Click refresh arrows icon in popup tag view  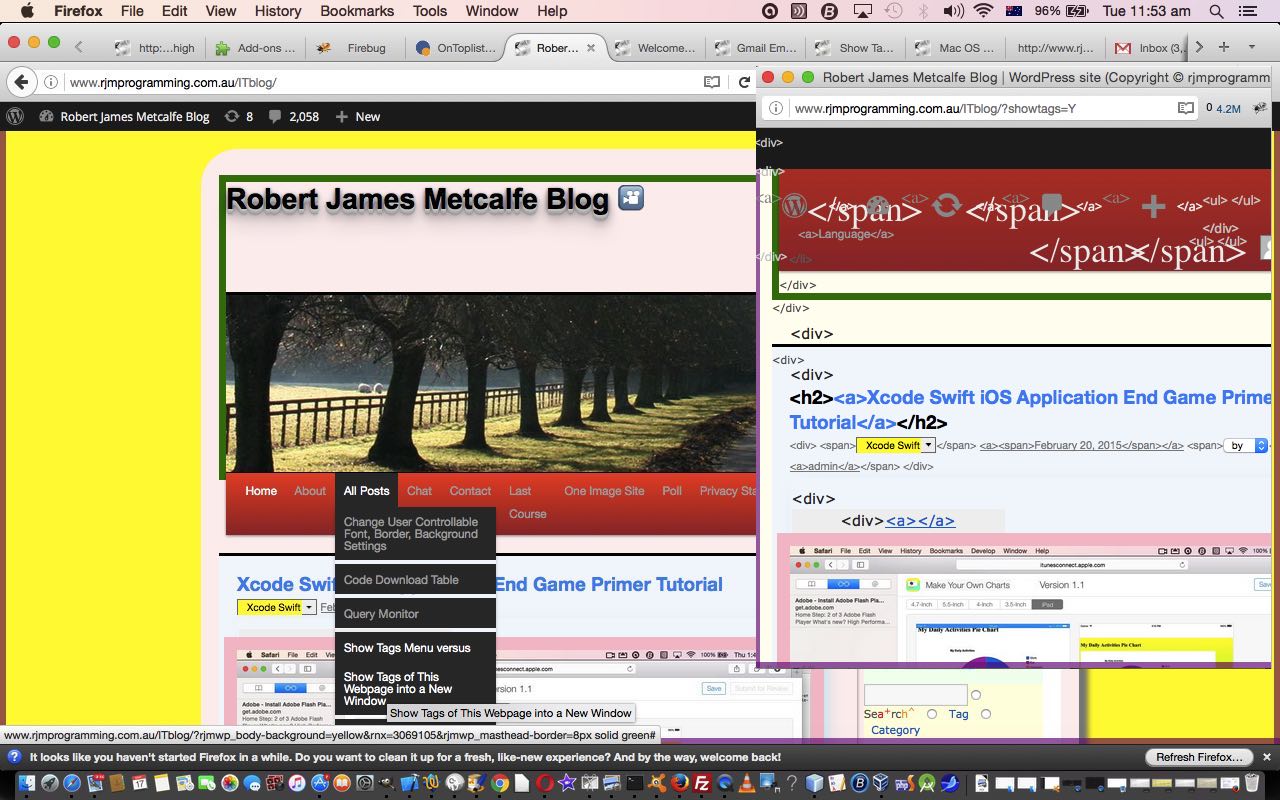946,206
